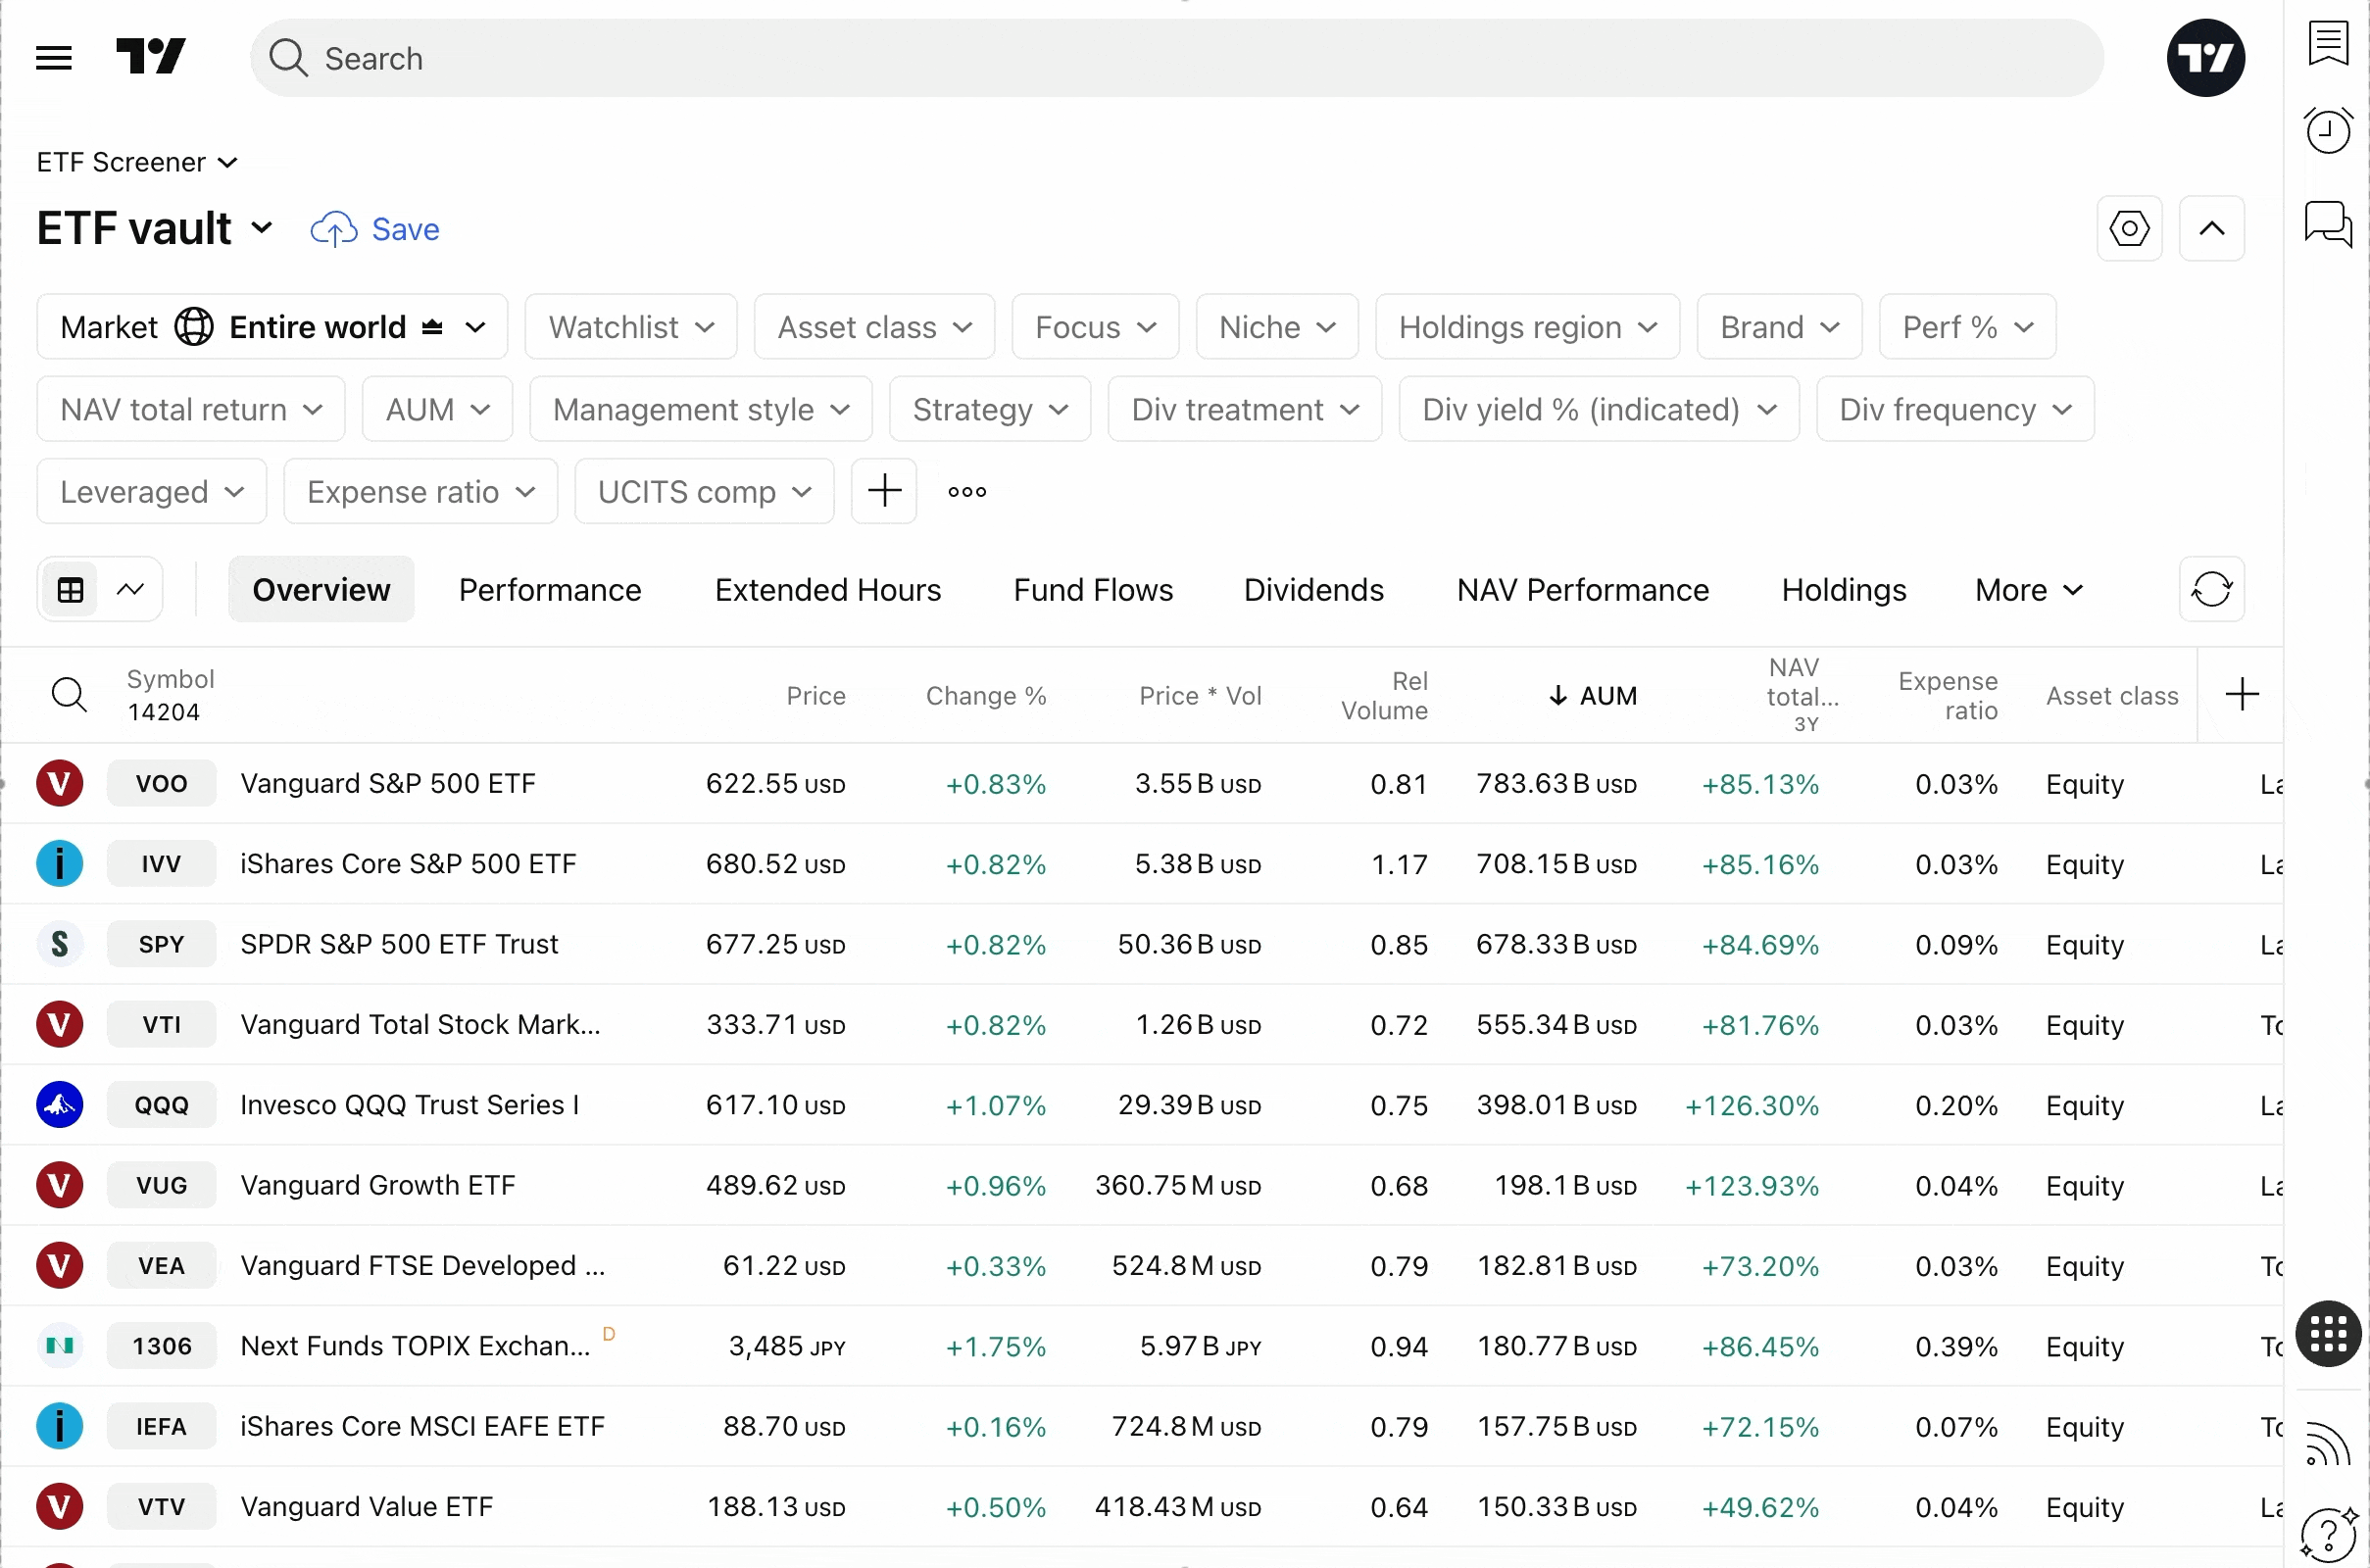The image size is (2370, 1568).
Task: Open the symbol search magnifier in table
Action: pyautogui.click(x=69, y=695)
